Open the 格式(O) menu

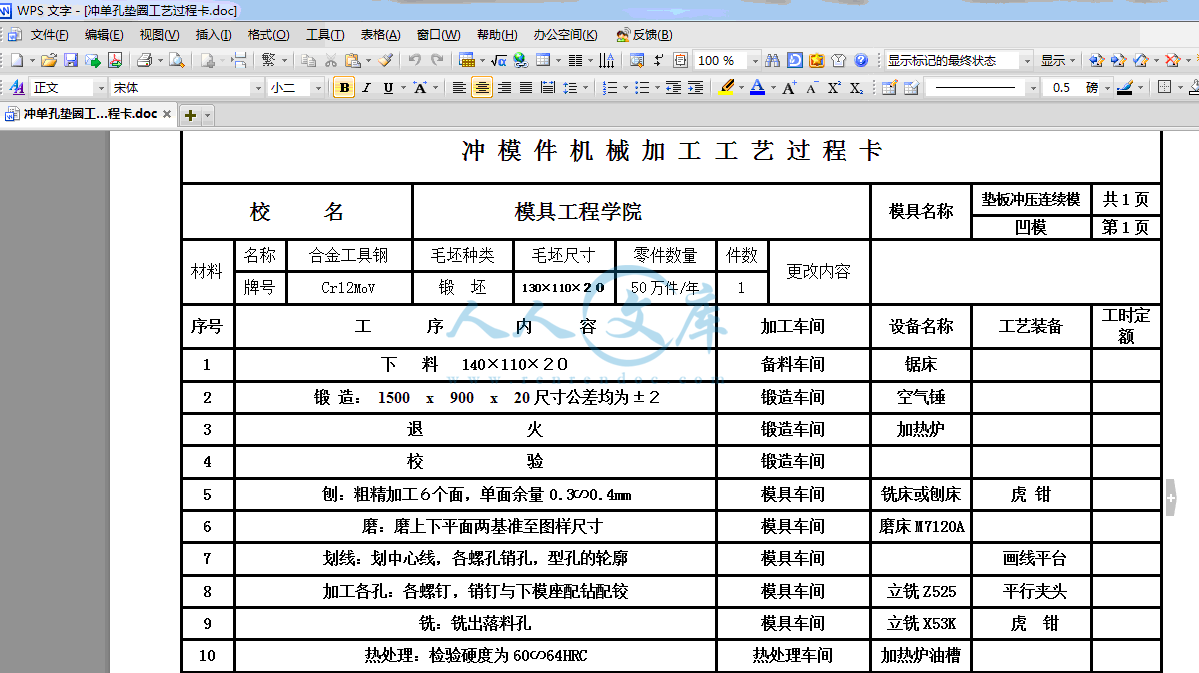coord(268,35)
